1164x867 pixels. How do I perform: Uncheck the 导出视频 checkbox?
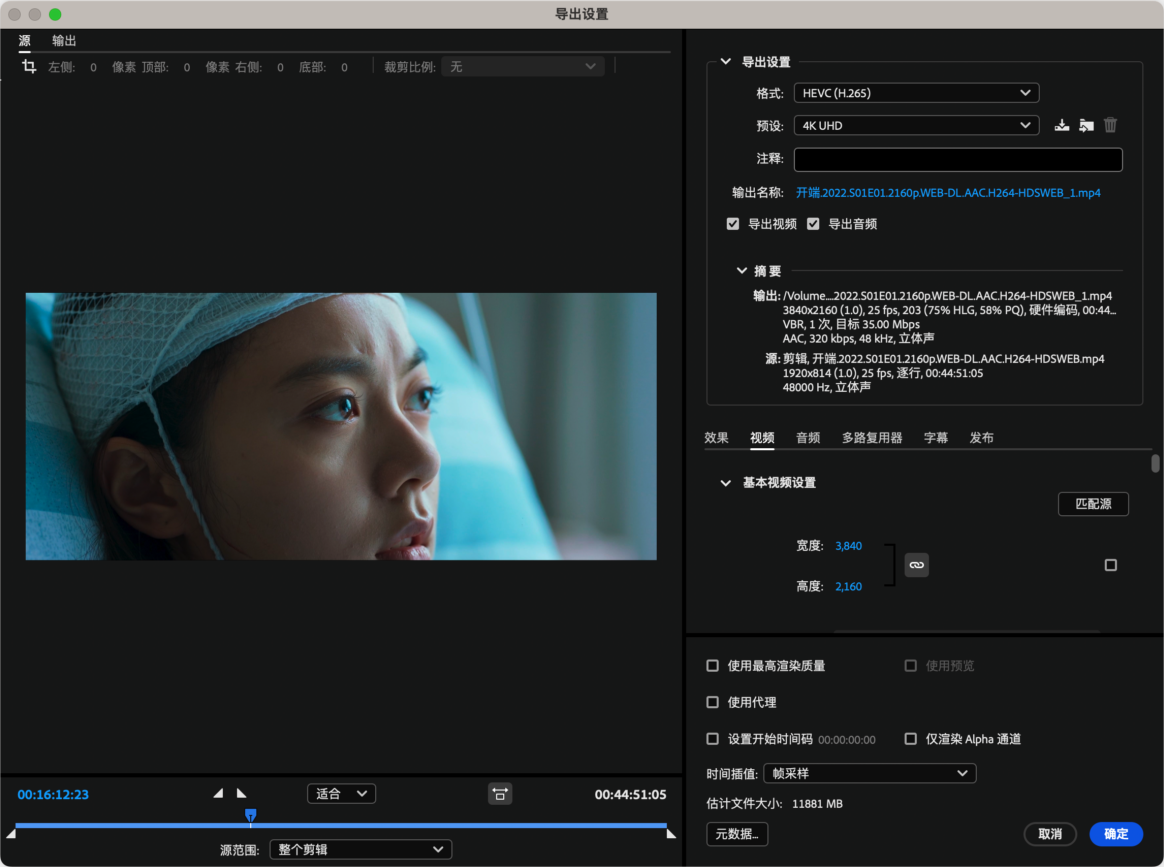733,224
